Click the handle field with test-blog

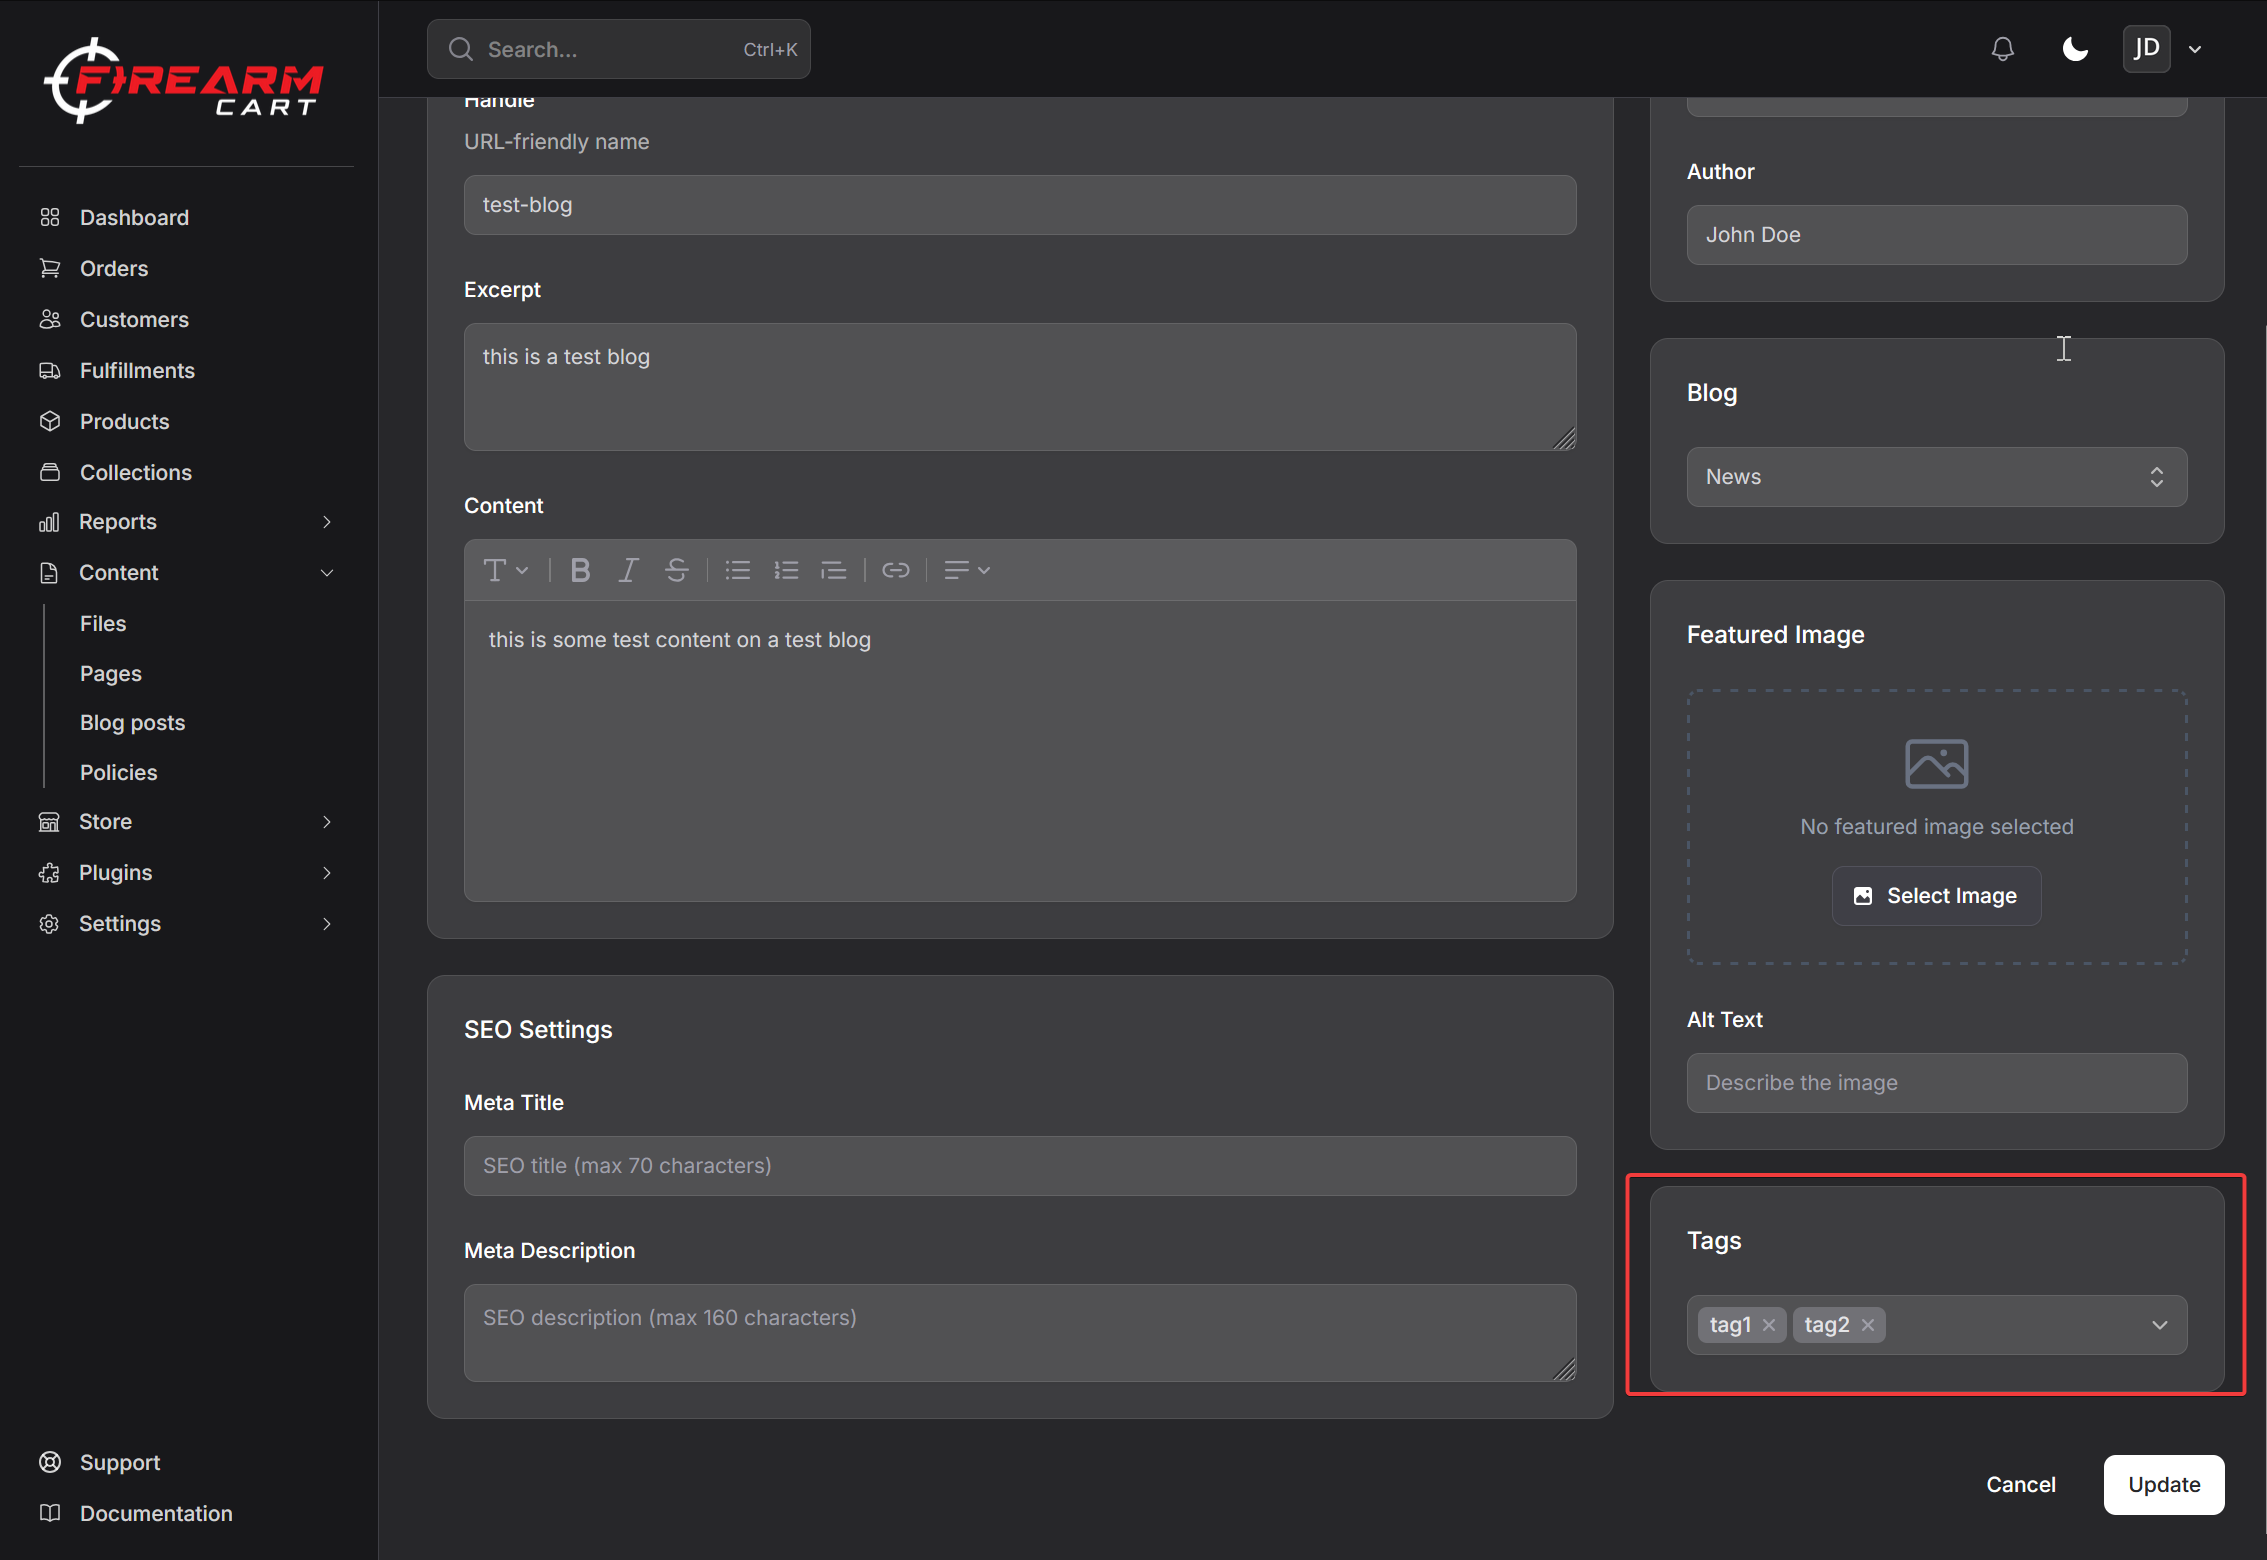1020,205
